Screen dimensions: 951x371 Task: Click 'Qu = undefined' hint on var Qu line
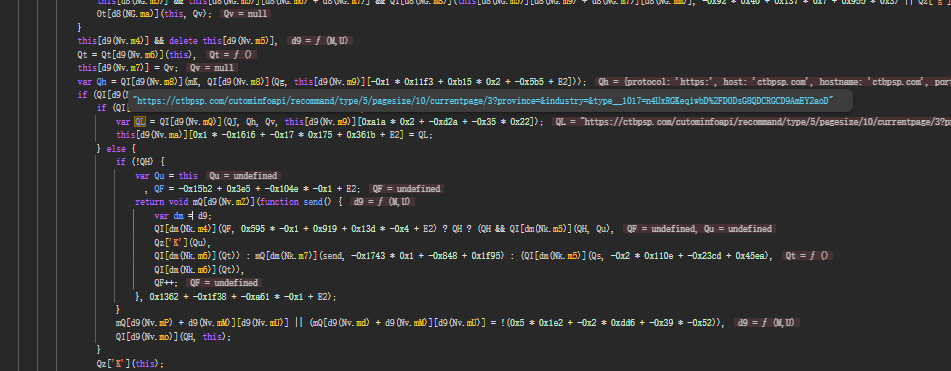(x=243, y=176)
